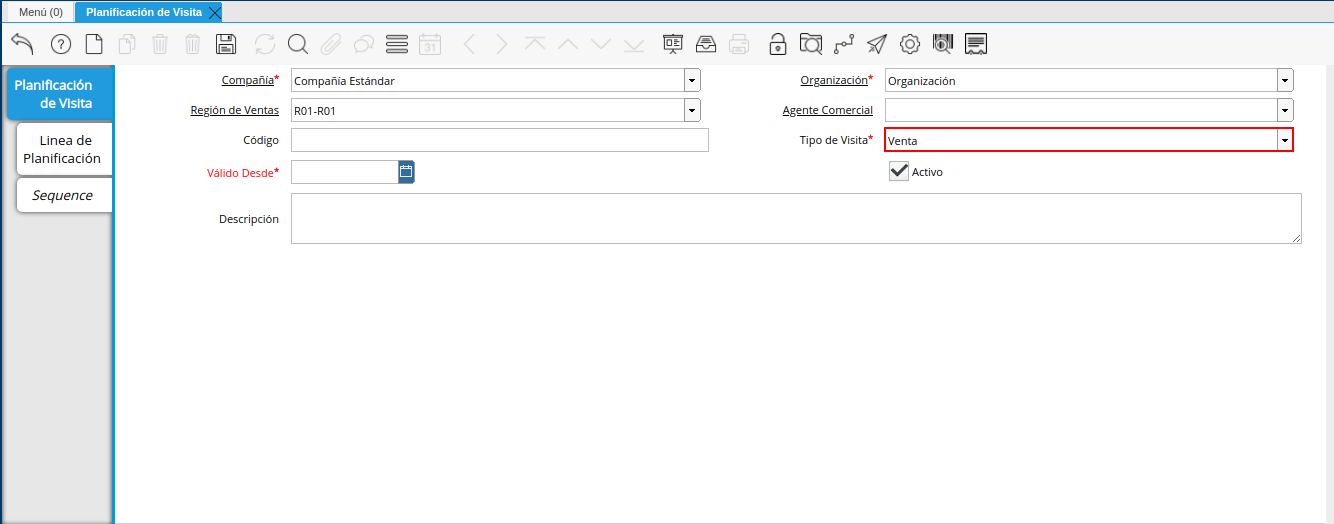Go to next record down chevron
This screenshot has width=1334, height=524.
601,44
